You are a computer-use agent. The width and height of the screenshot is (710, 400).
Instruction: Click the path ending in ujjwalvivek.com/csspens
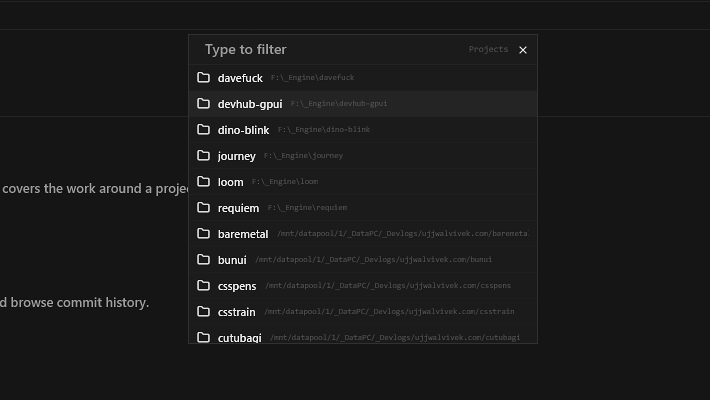(x=388, y=285)
